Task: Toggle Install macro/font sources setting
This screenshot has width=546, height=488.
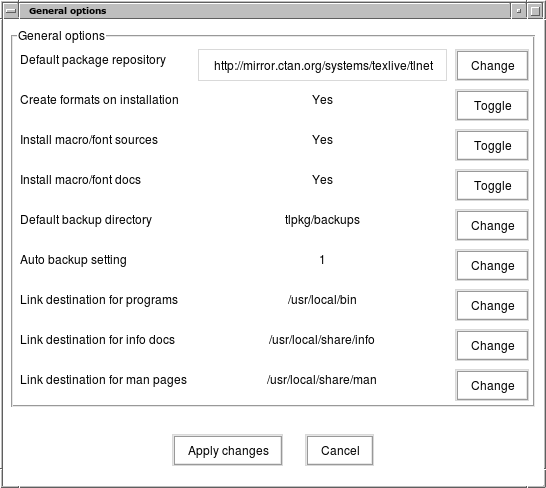Action: 492,146
